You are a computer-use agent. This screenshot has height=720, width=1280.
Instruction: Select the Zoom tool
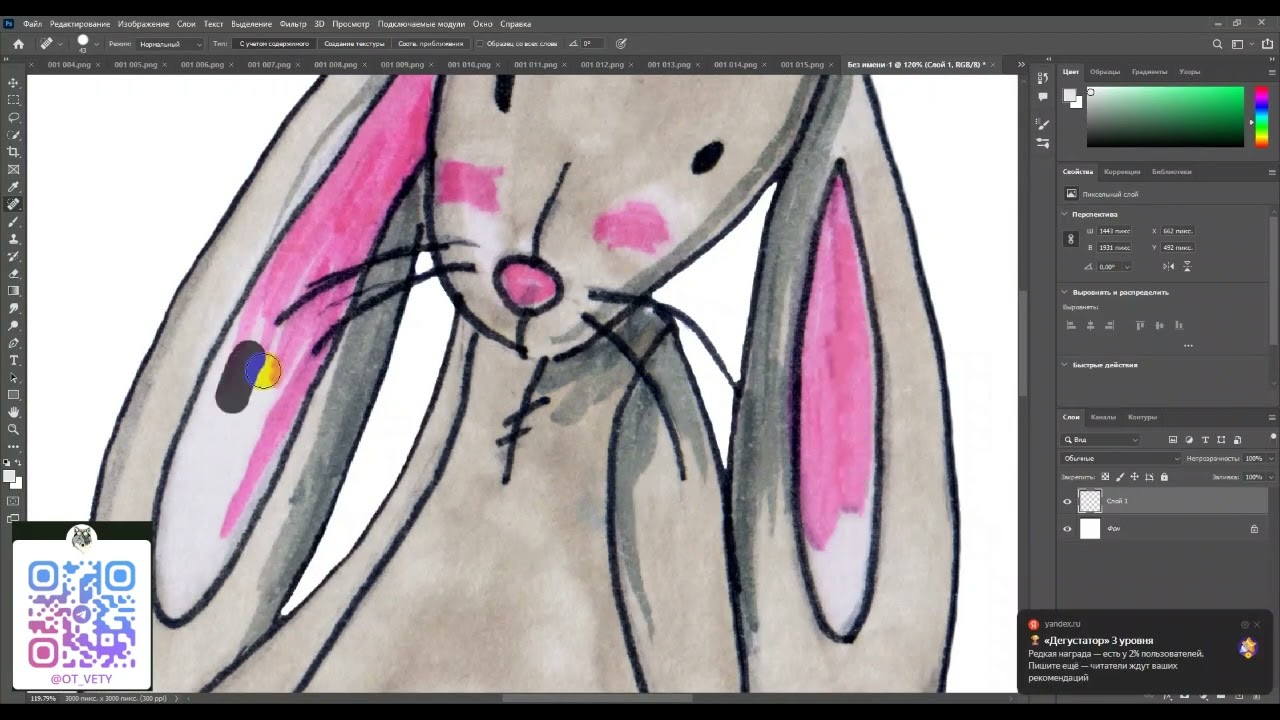click(13, 429)
